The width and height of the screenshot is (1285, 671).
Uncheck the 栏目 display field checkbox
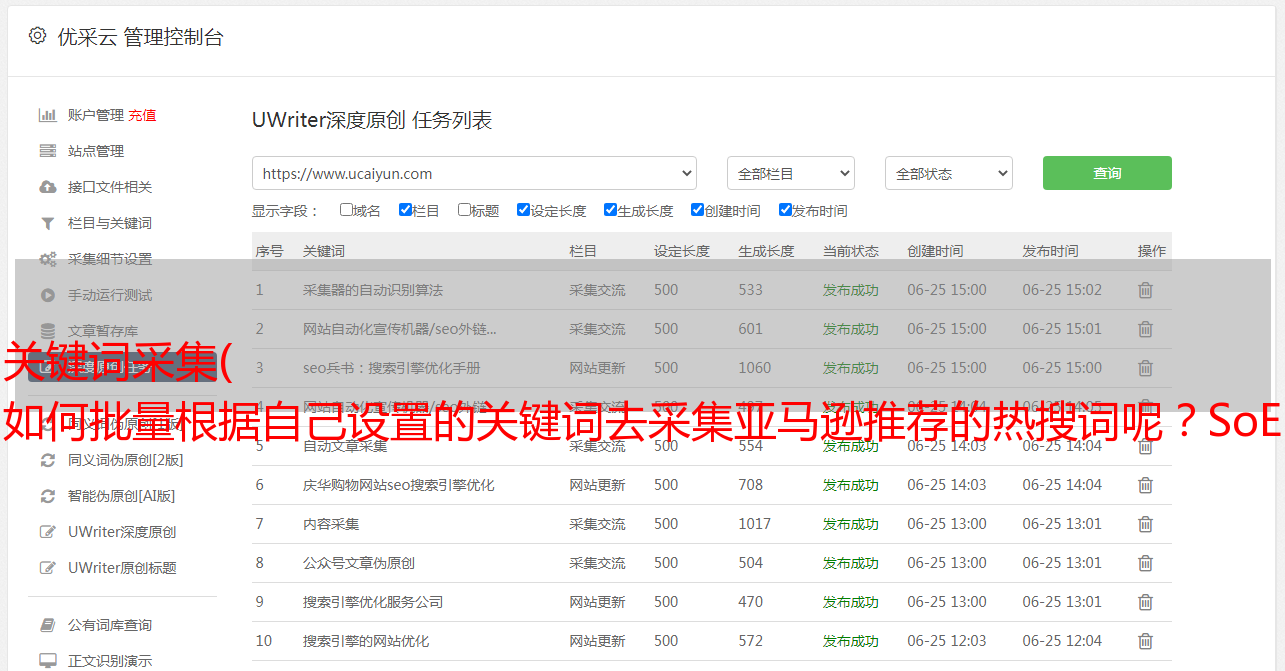coord(405,210)
